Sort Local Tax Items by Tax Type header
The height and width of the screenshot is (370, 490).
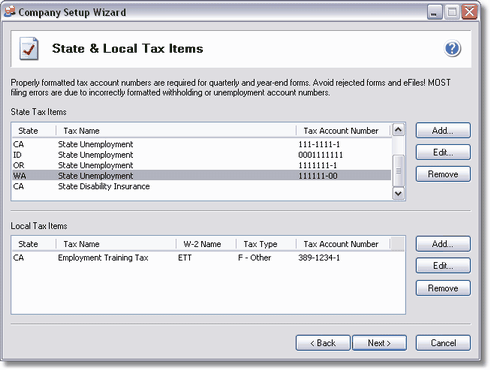[x=266, y=244]
